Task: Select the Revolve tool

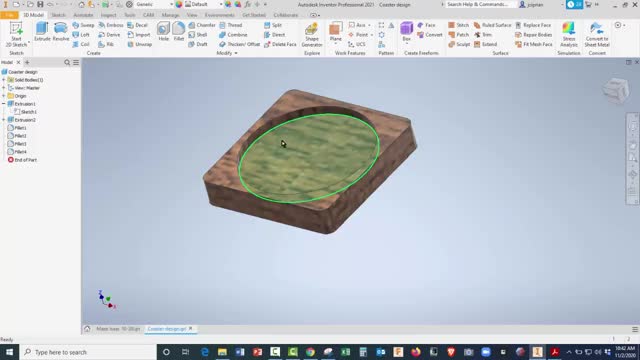Action: point(60,31)
